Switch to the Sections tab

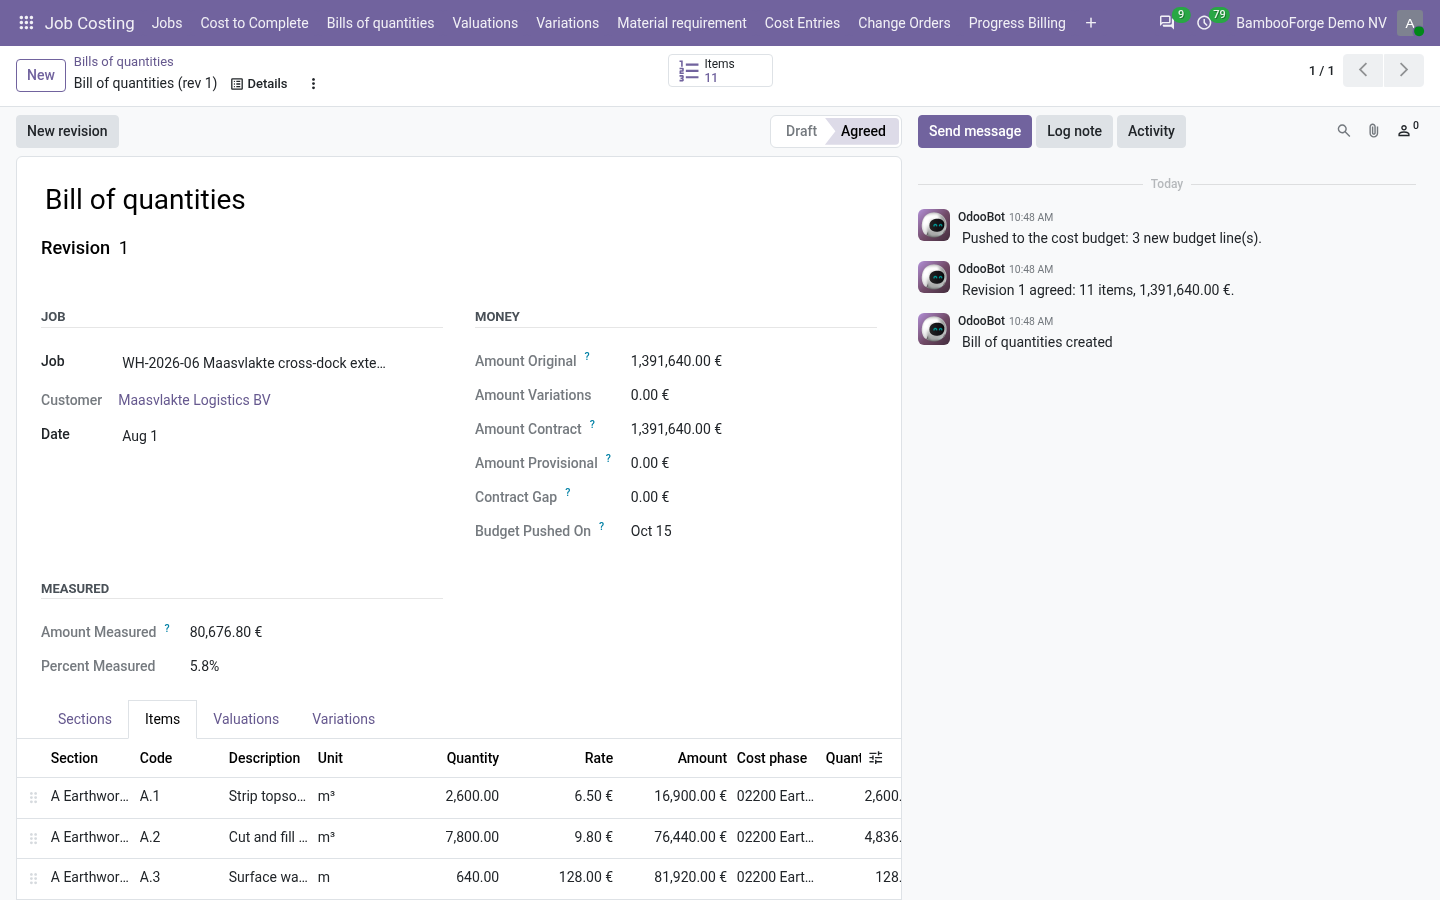coord(85,719)
